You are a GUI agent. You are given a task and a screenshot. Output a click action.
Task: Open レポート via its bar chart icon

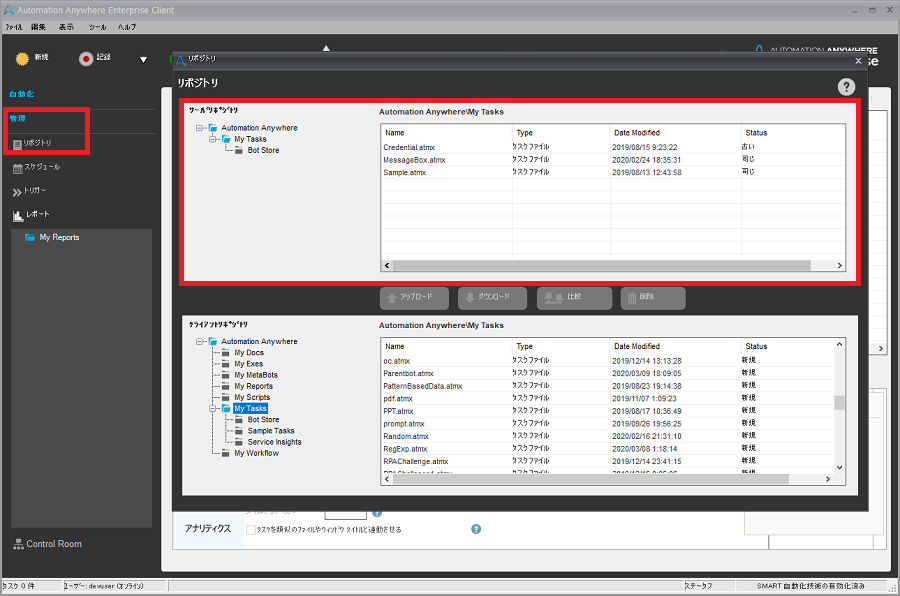pyautogui.click(x=18, y=216)
